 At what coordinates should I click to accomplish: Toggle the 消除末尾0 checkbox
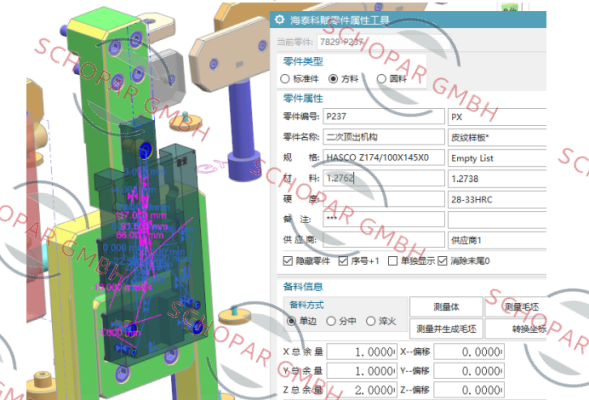(x=443, y=261)
